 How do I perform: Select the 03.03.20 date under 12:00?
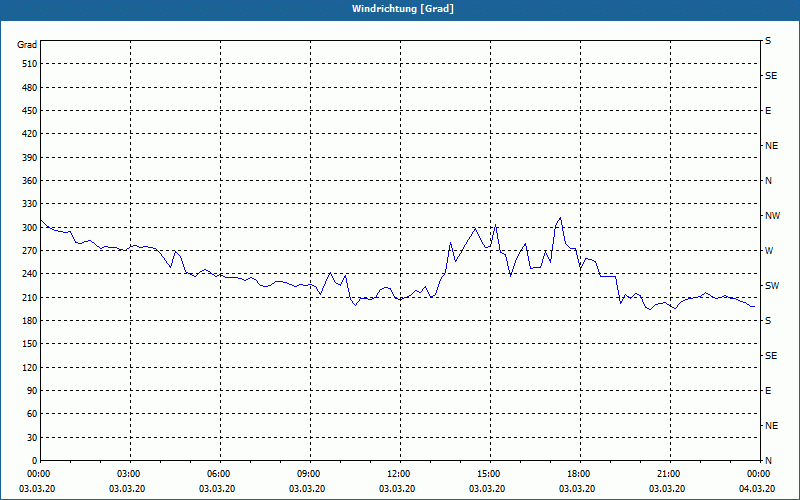397,489
